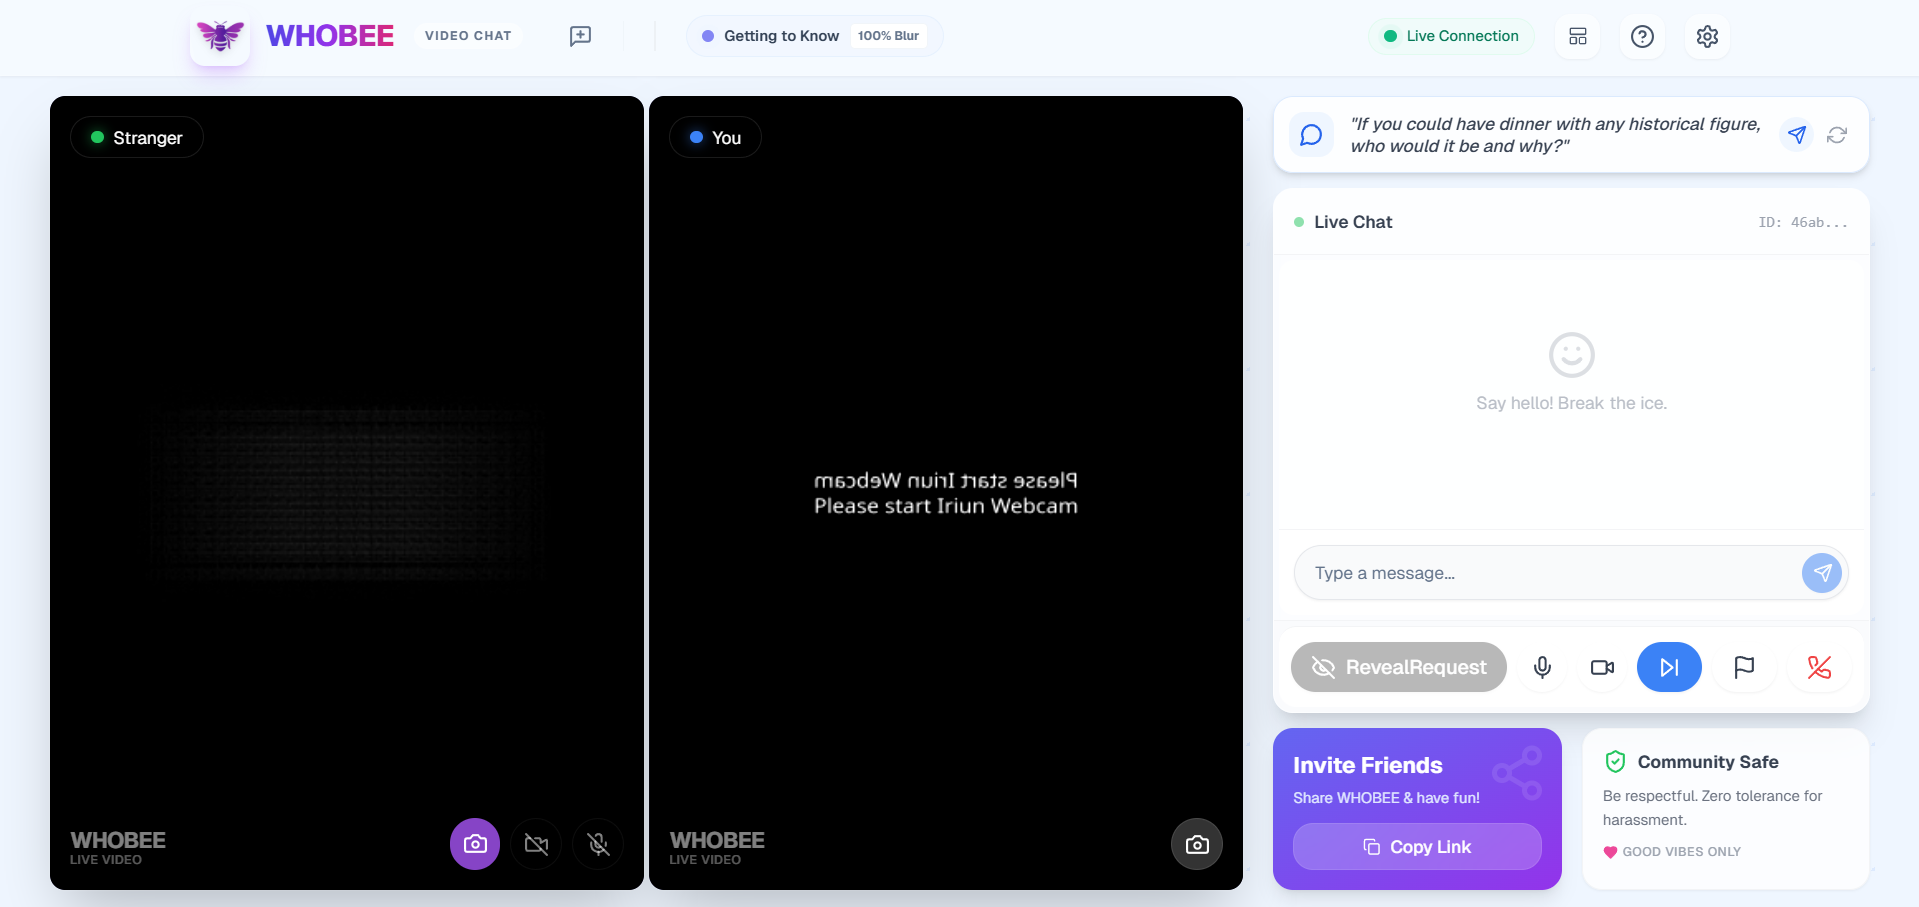The image size is (1919, 907).
Task: Send chat message with blue send button
Action: click(x=1822, y=573)
